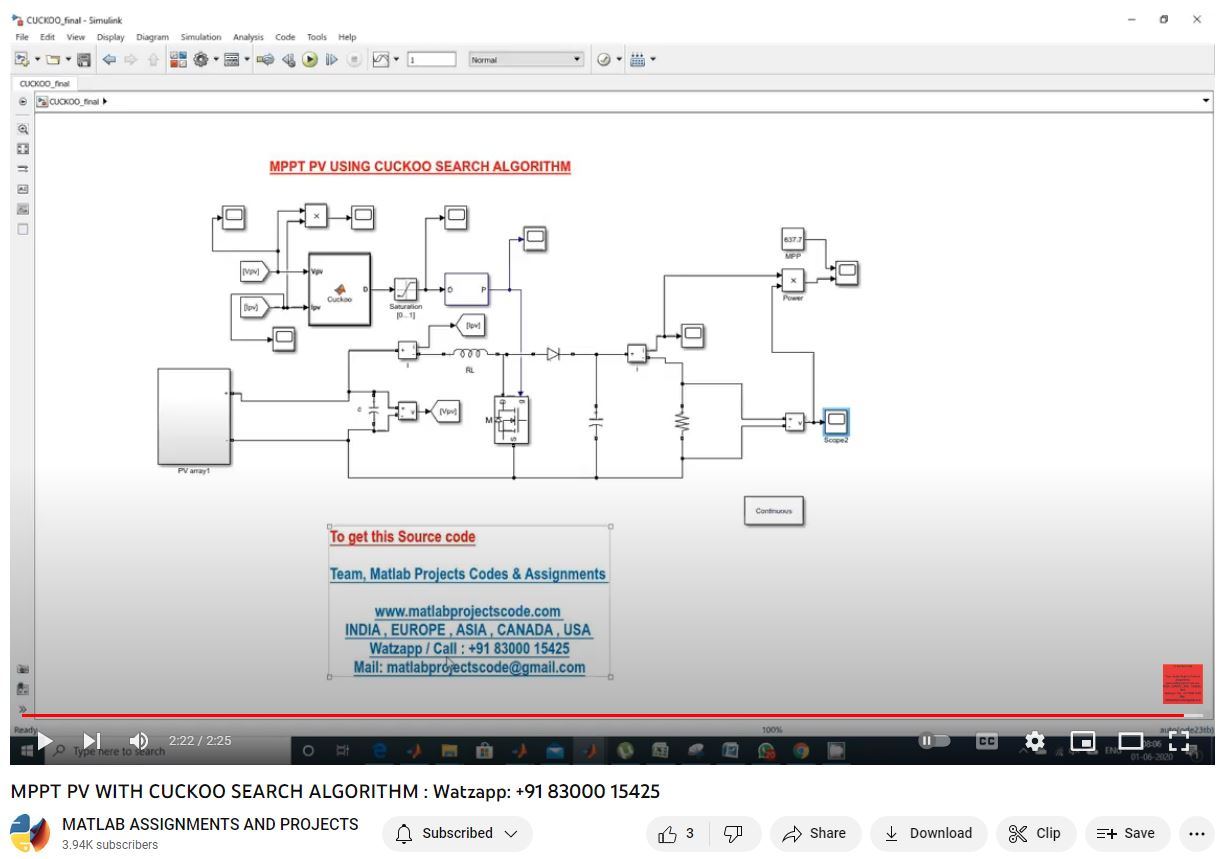Open the Simulink Library Browser
Image resolution: width=1226 pixels, height=859 pixels.
click(x=178, y=60)
